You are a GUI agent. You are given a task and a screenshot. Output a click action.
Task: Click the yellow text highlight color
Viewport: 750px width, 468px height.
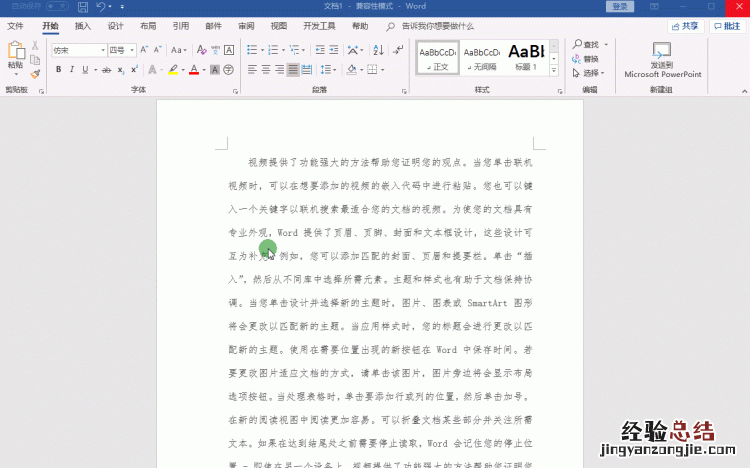coord(172,70)
